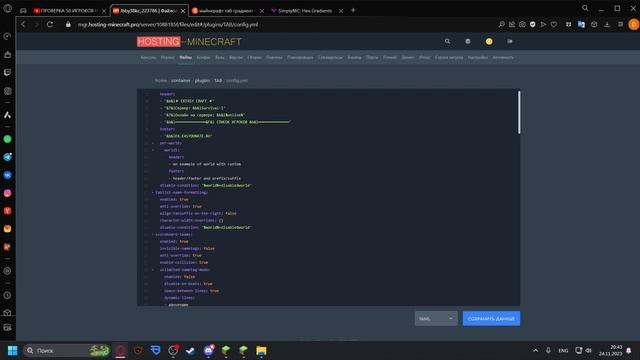The height and width of the screenshot is (360, 640).
Task: Open browser downloads icon
Action: pyautogui.click(x=607, y=24)
